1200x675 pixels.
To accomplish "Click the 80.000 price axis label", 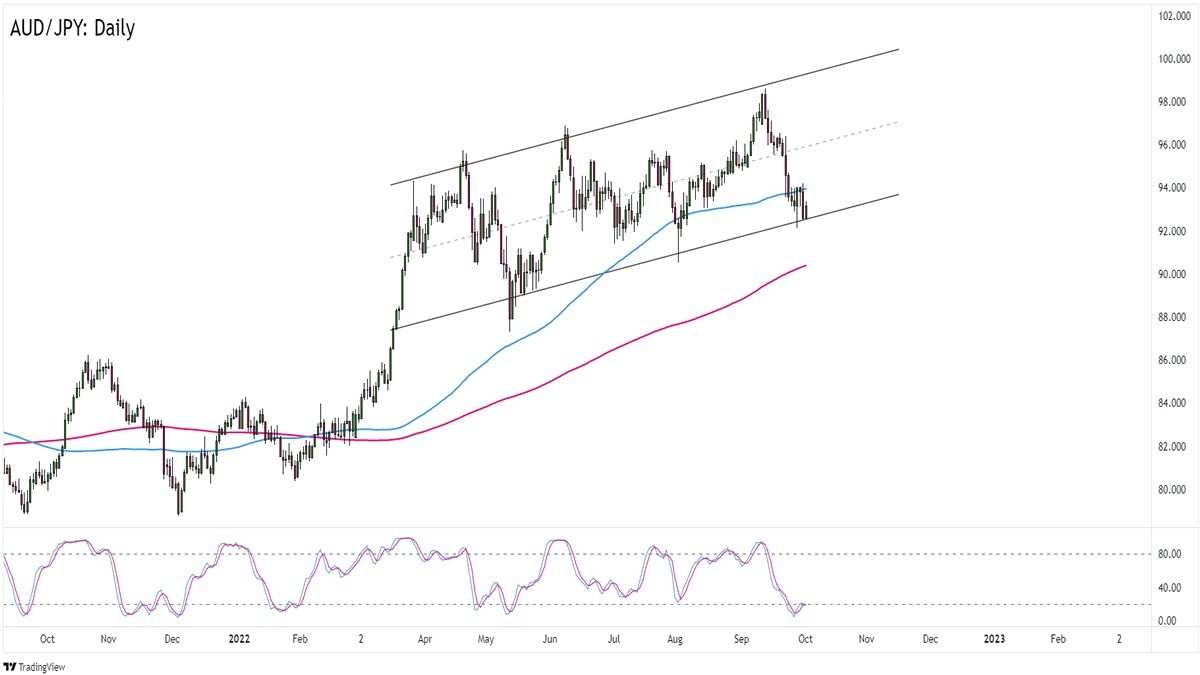I will (x=1171, y=490).
